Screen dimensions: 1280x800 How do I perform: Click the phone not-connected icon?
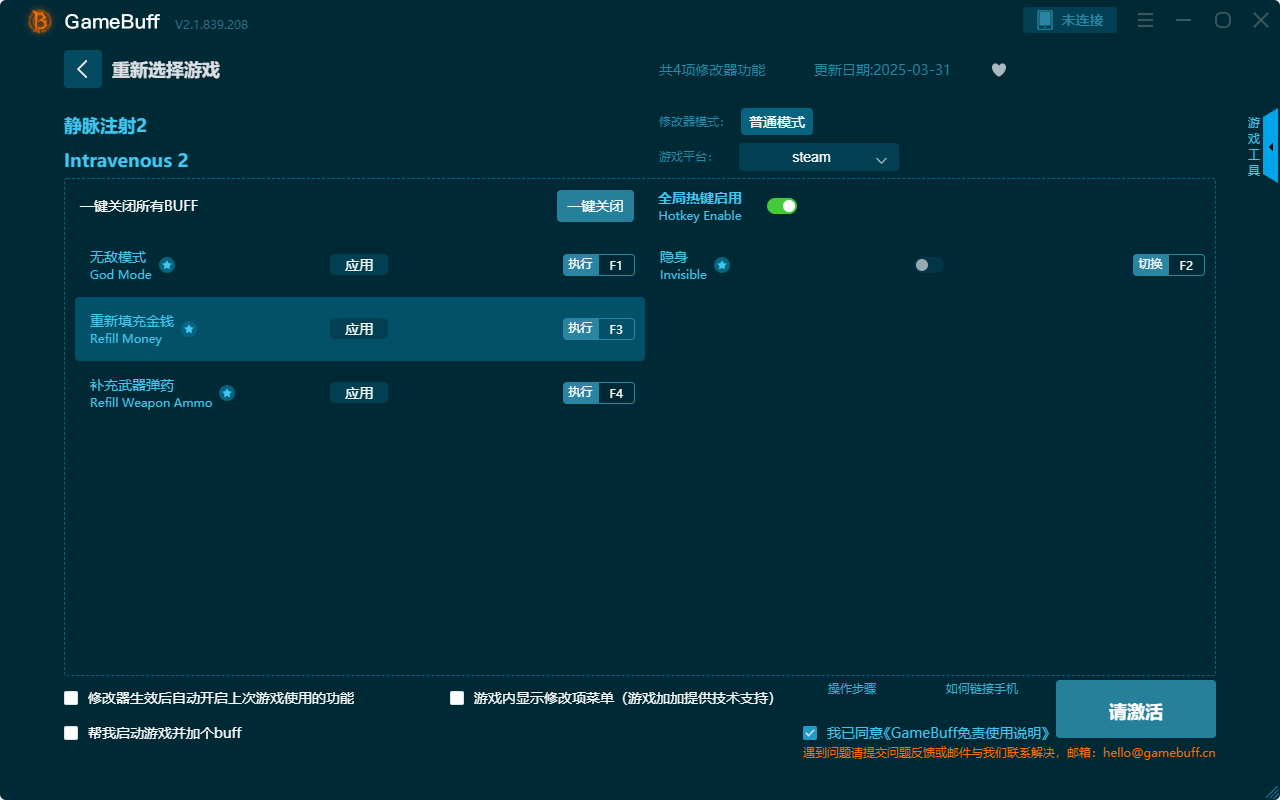(1045, 20)
